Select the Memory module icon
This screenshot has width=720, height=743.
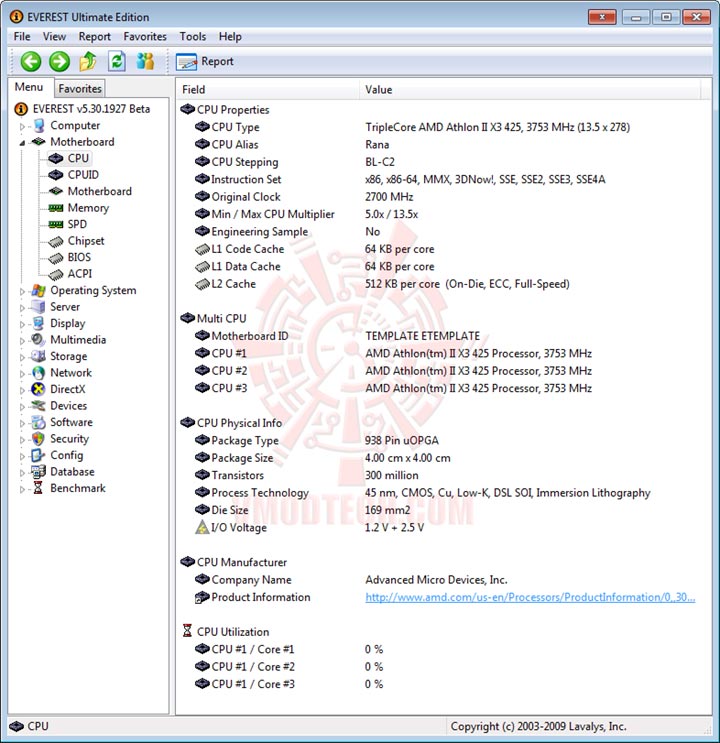point(56,208)
